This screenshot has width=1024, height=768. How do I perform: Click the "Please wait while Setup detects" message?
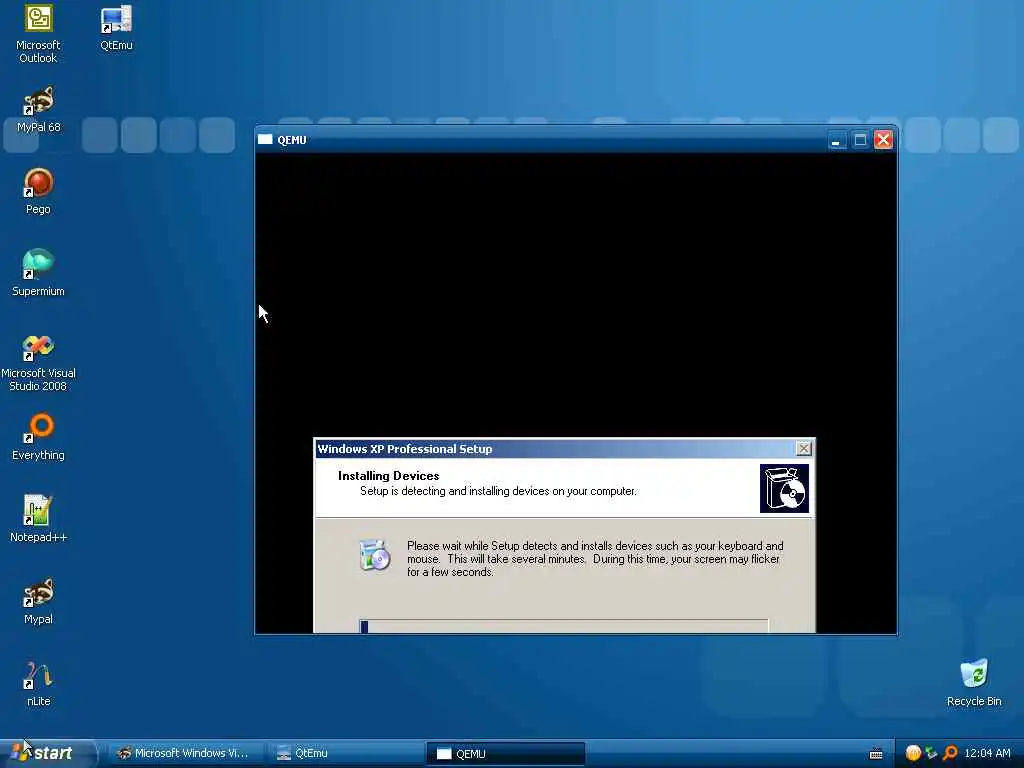coord(595,559)
